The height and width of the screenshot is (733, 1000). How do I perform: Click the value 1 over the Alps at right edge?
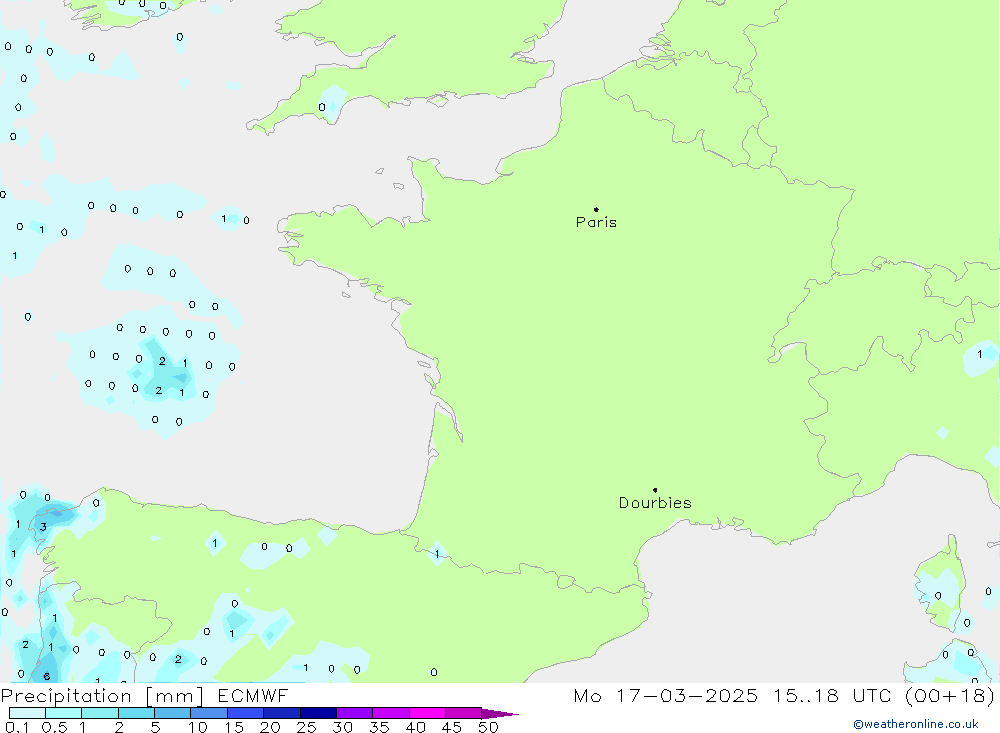[980, 354]
